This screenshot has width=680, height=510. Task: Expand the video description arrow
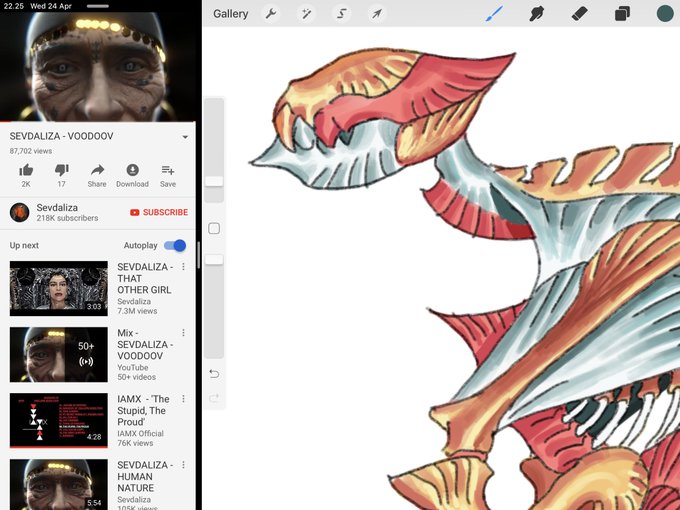point(185,137)
